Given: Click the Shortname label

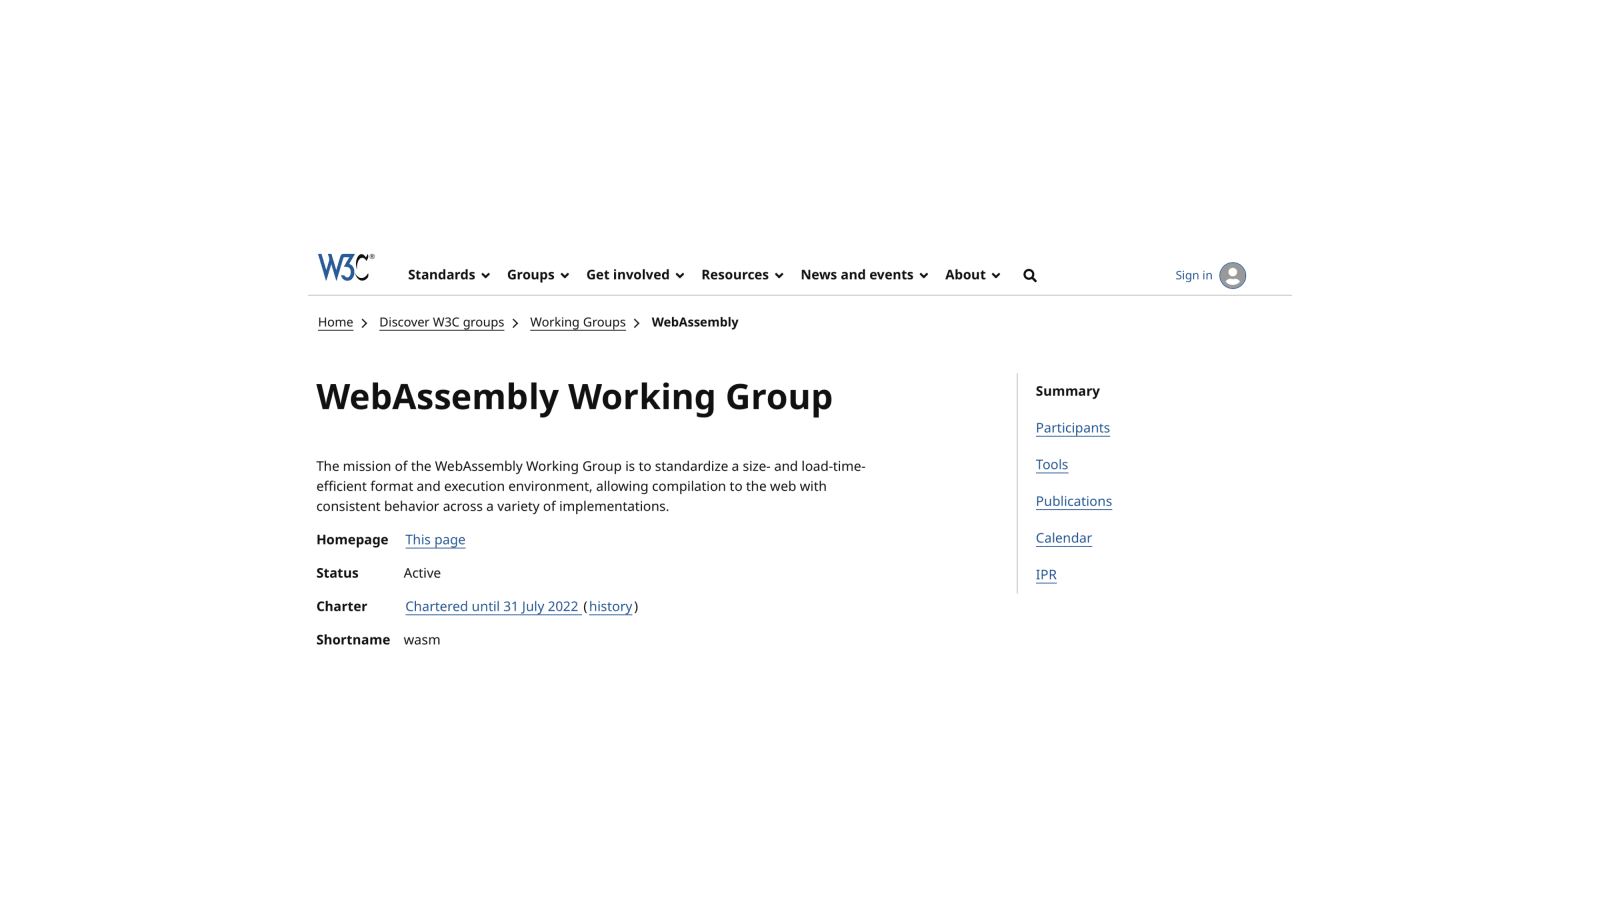Looking at the screenshot, I should tap(353, 640).
